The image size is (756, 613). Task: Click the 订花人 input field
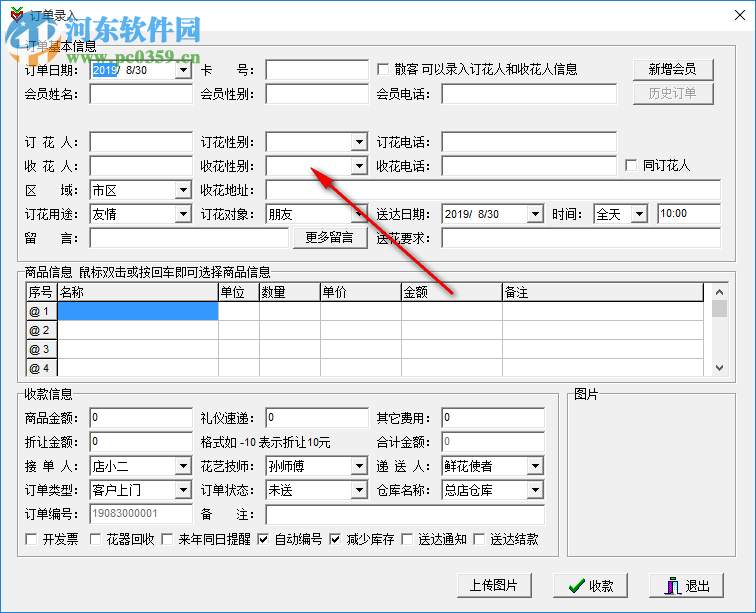tap(141, 142)
